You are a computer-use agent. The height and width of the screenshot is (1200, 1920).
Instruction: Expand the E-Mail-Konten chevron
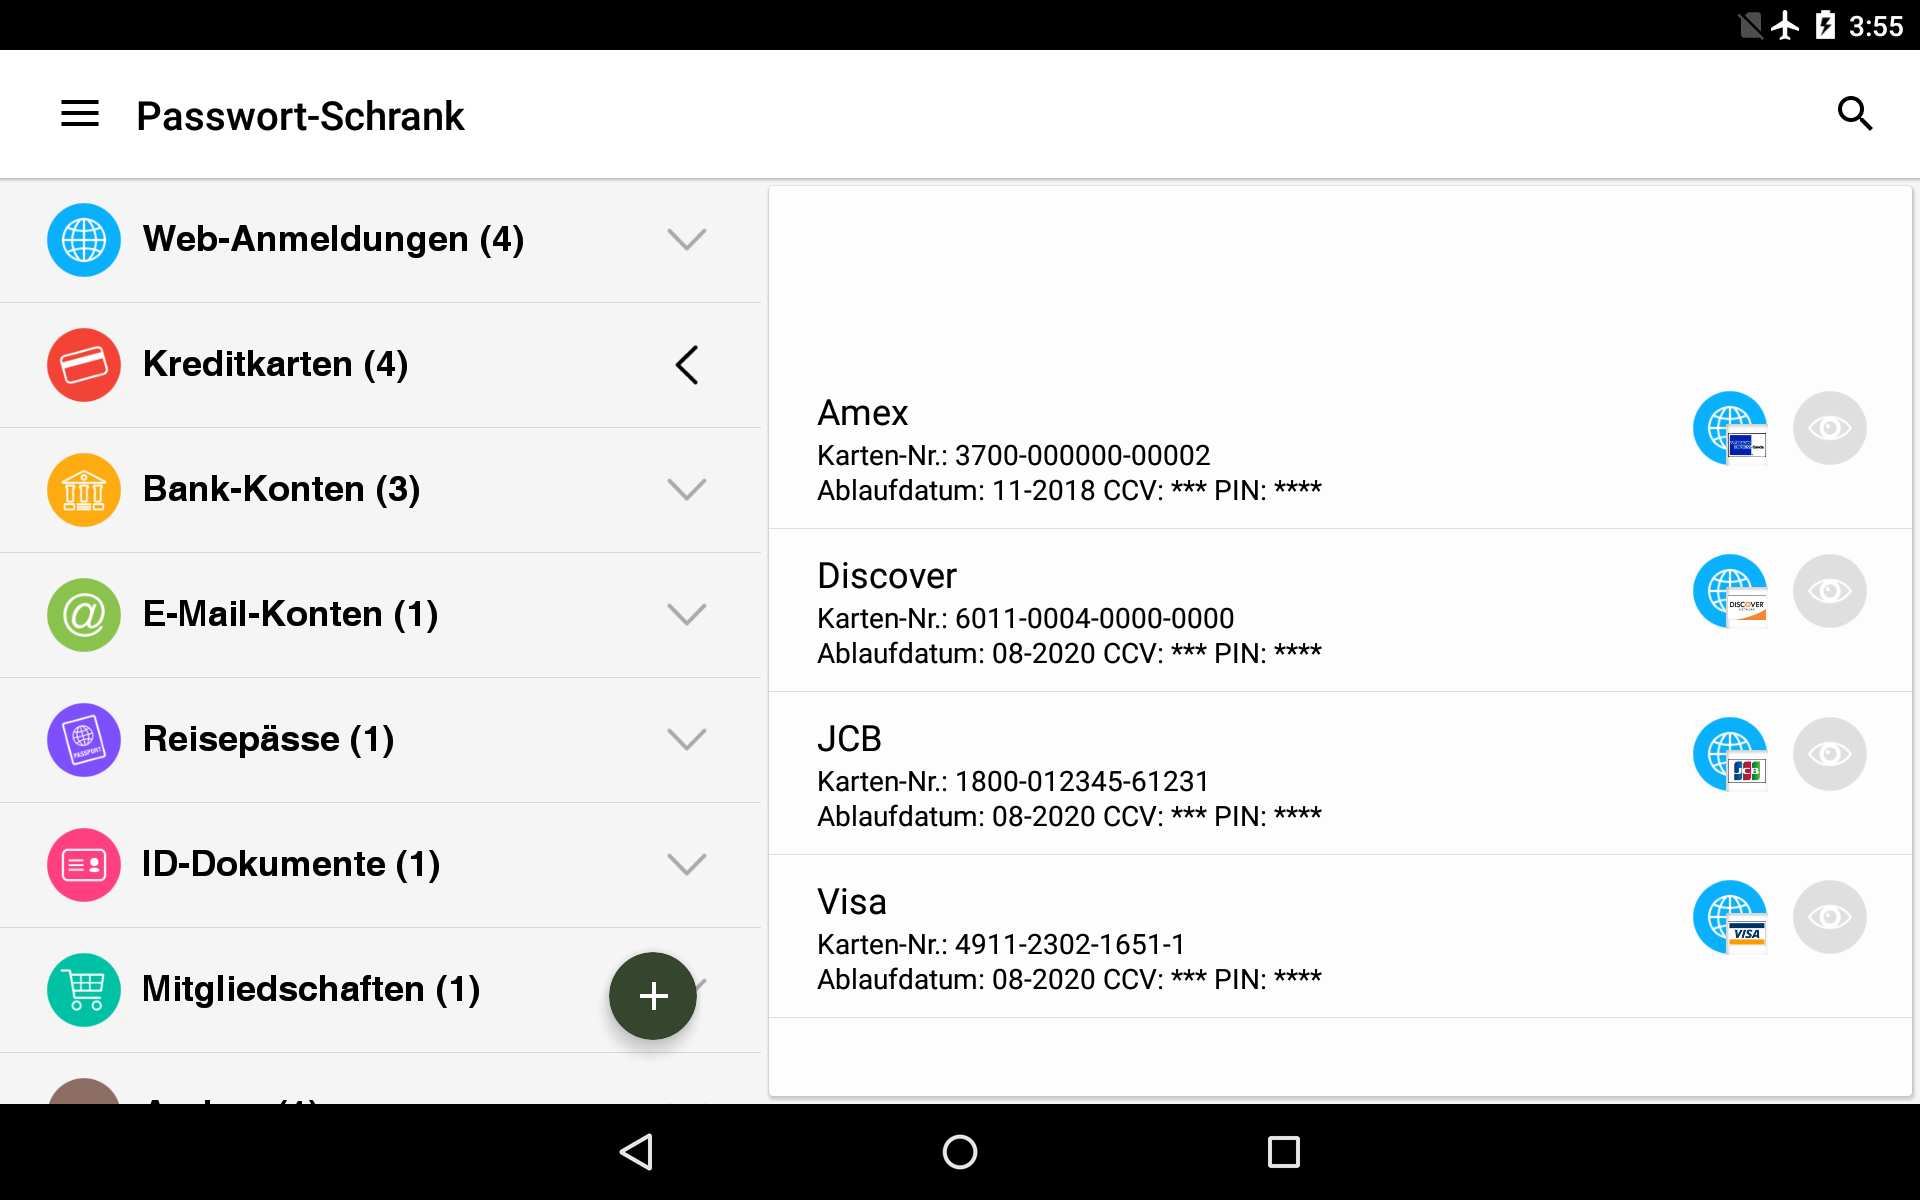click(687, 615)
